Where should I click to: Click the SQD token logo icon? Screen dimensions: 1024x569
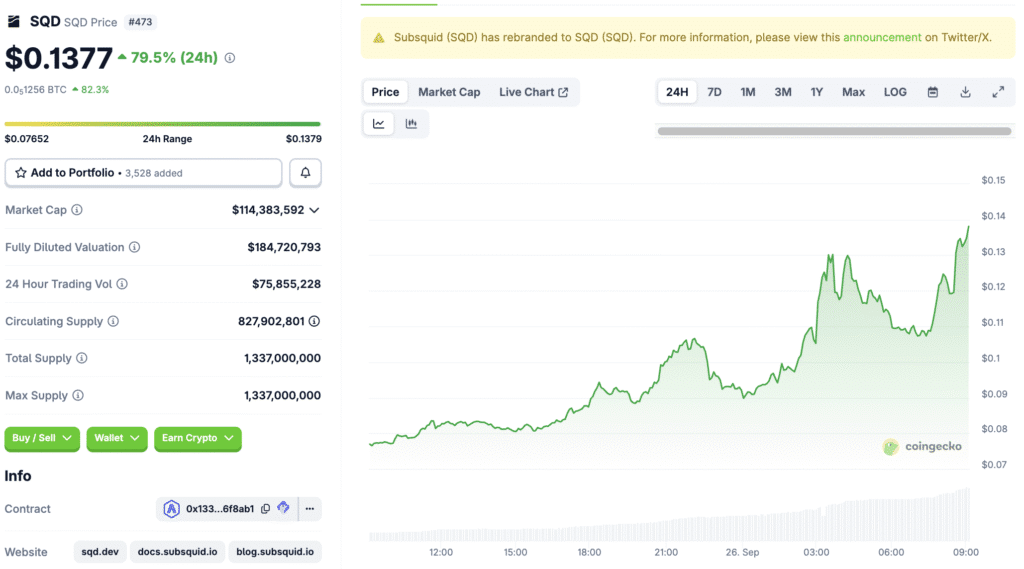click(14, 22)
